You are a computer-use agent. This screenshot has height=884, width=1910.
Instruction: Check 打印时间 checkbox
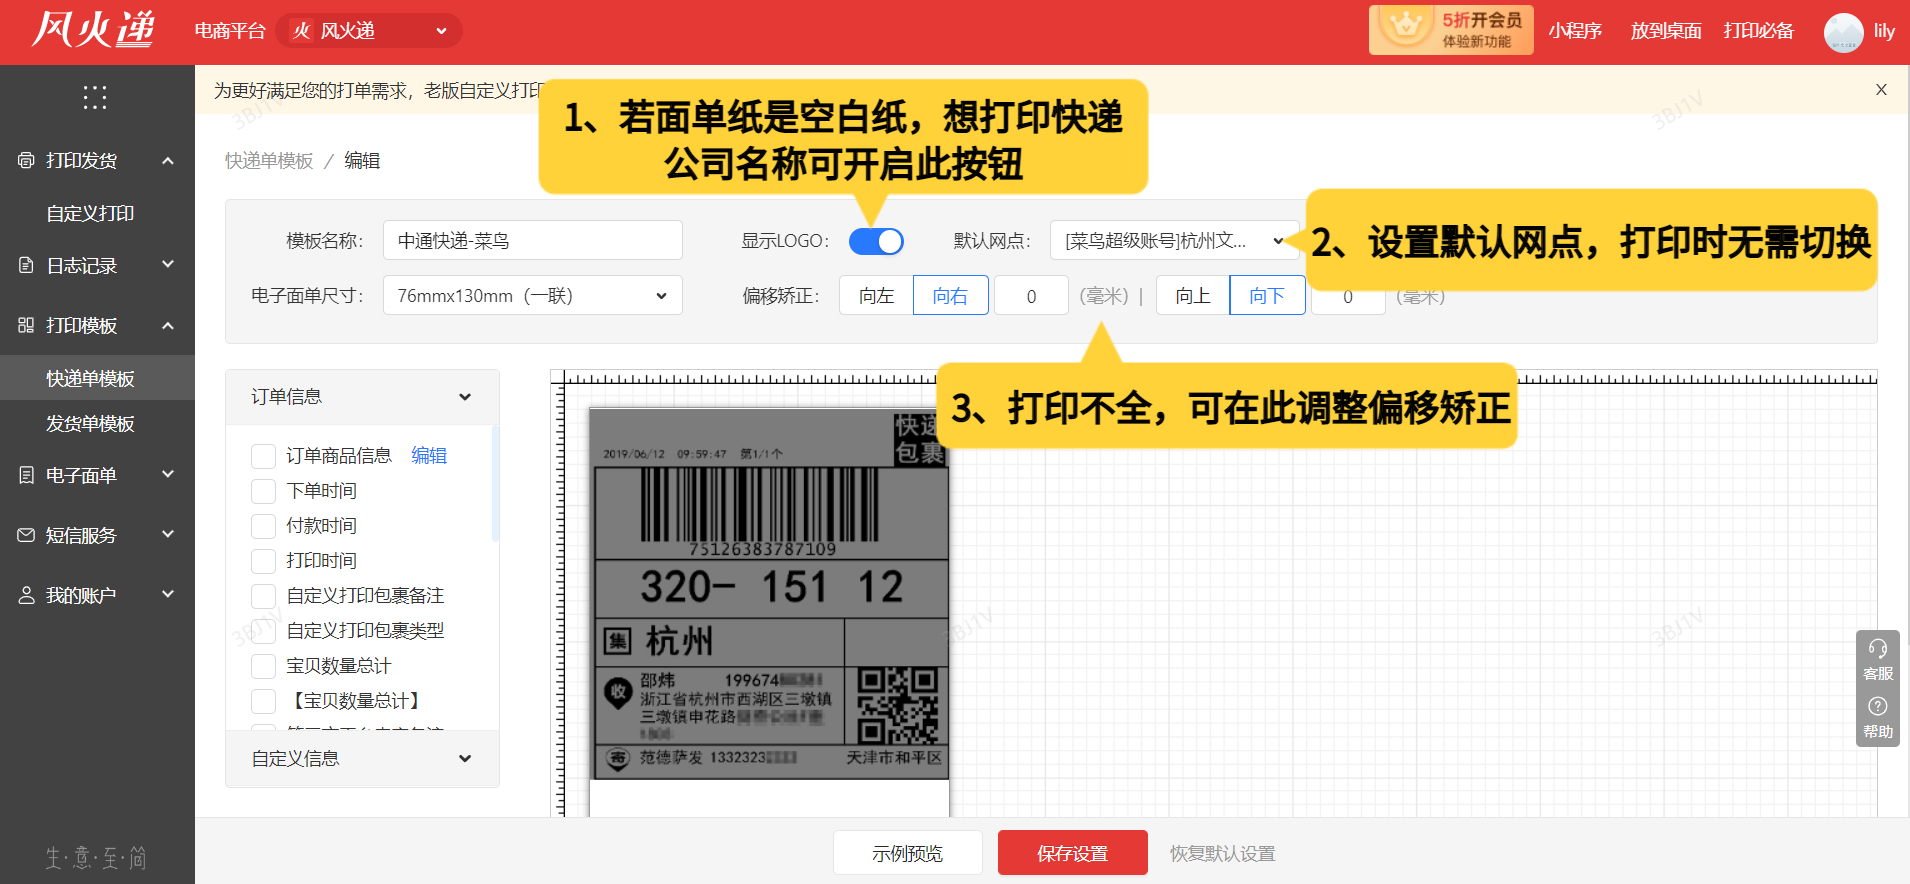click(264, 561)
